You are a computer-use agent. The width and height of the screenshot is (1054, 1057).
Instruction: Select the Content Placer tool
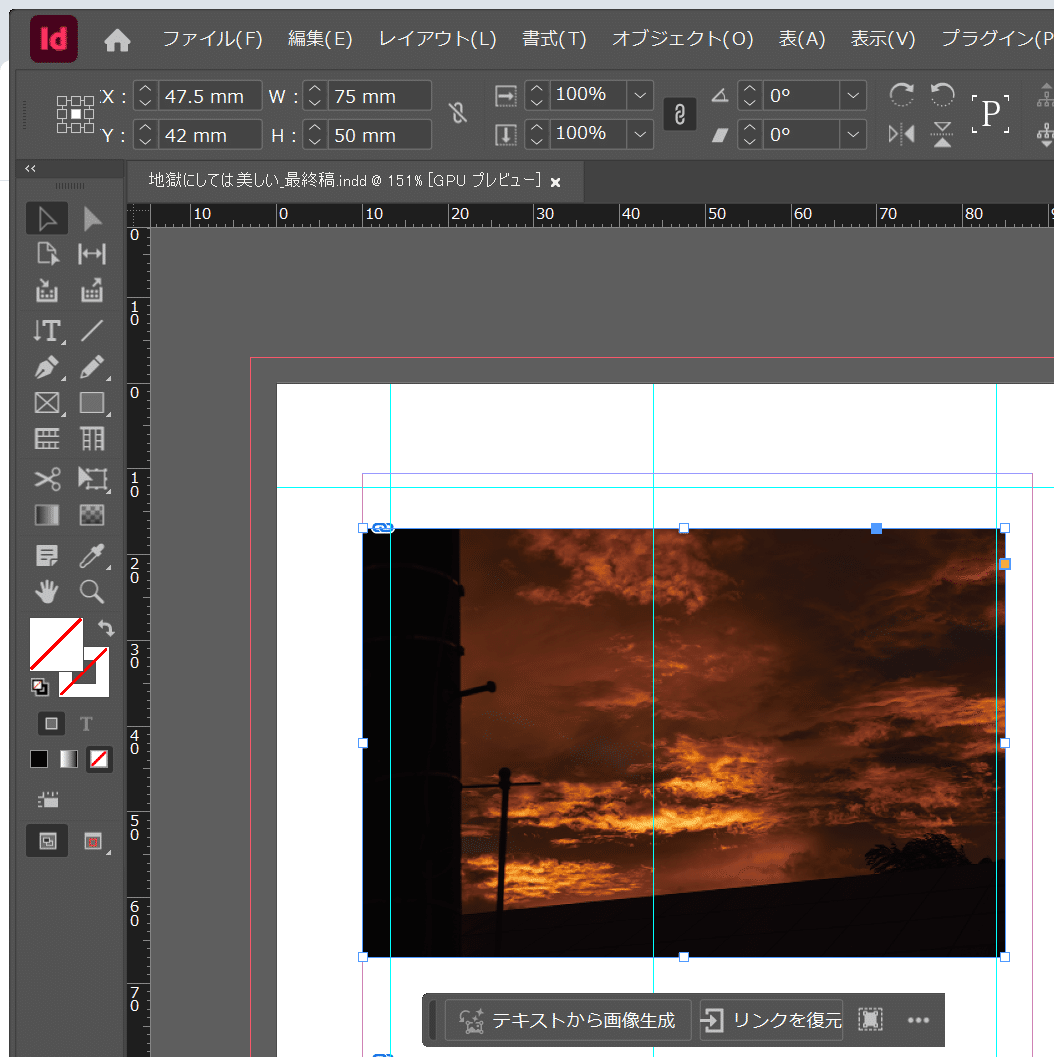coord(92,291)
